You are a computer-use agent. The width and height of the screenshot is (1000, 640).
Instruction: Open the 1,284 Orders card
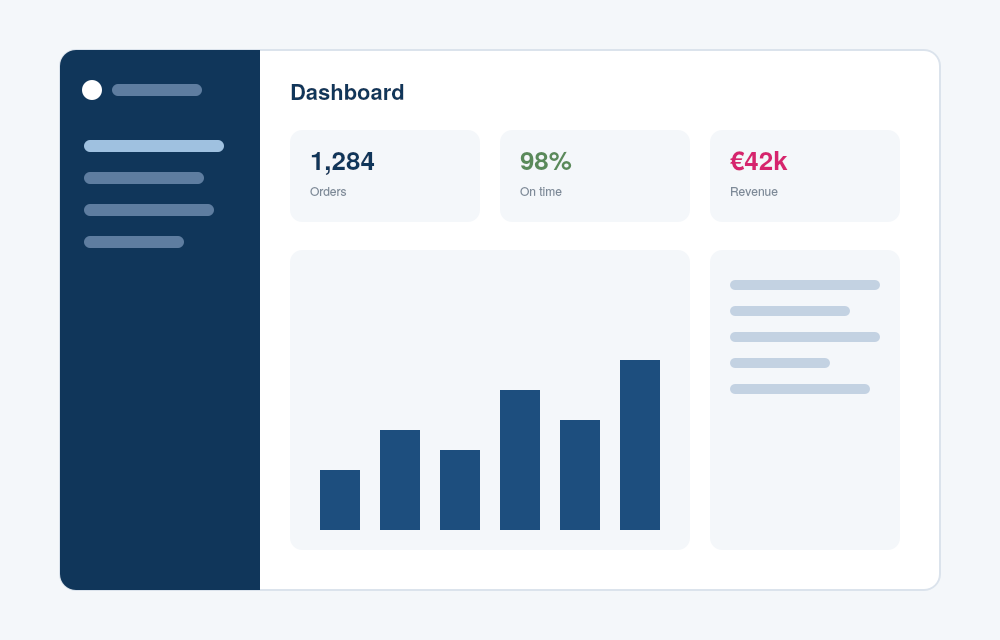(x=385, y=176)
